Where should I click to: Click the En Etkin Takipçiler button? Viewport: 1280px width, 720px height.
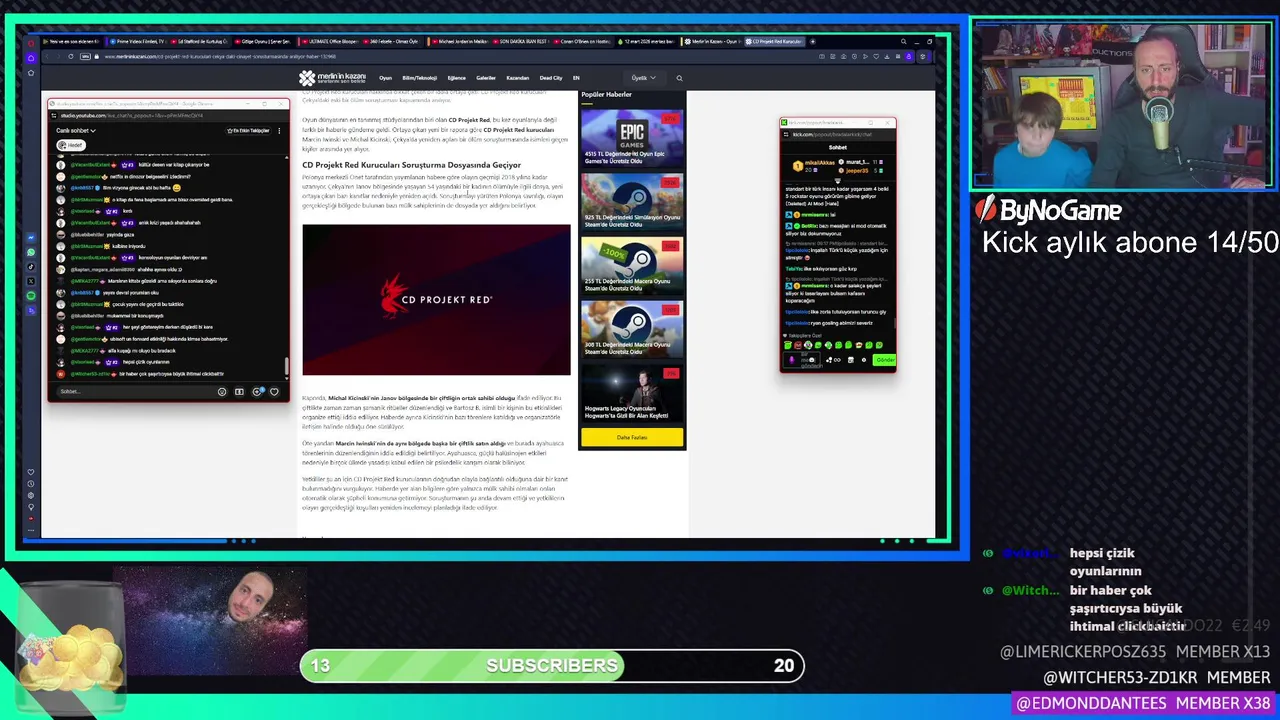coord(248,131)
